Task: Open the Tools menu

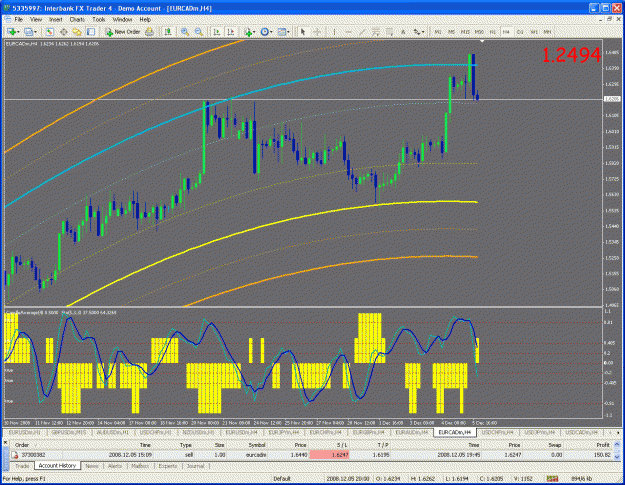Action: coord(99,19)
